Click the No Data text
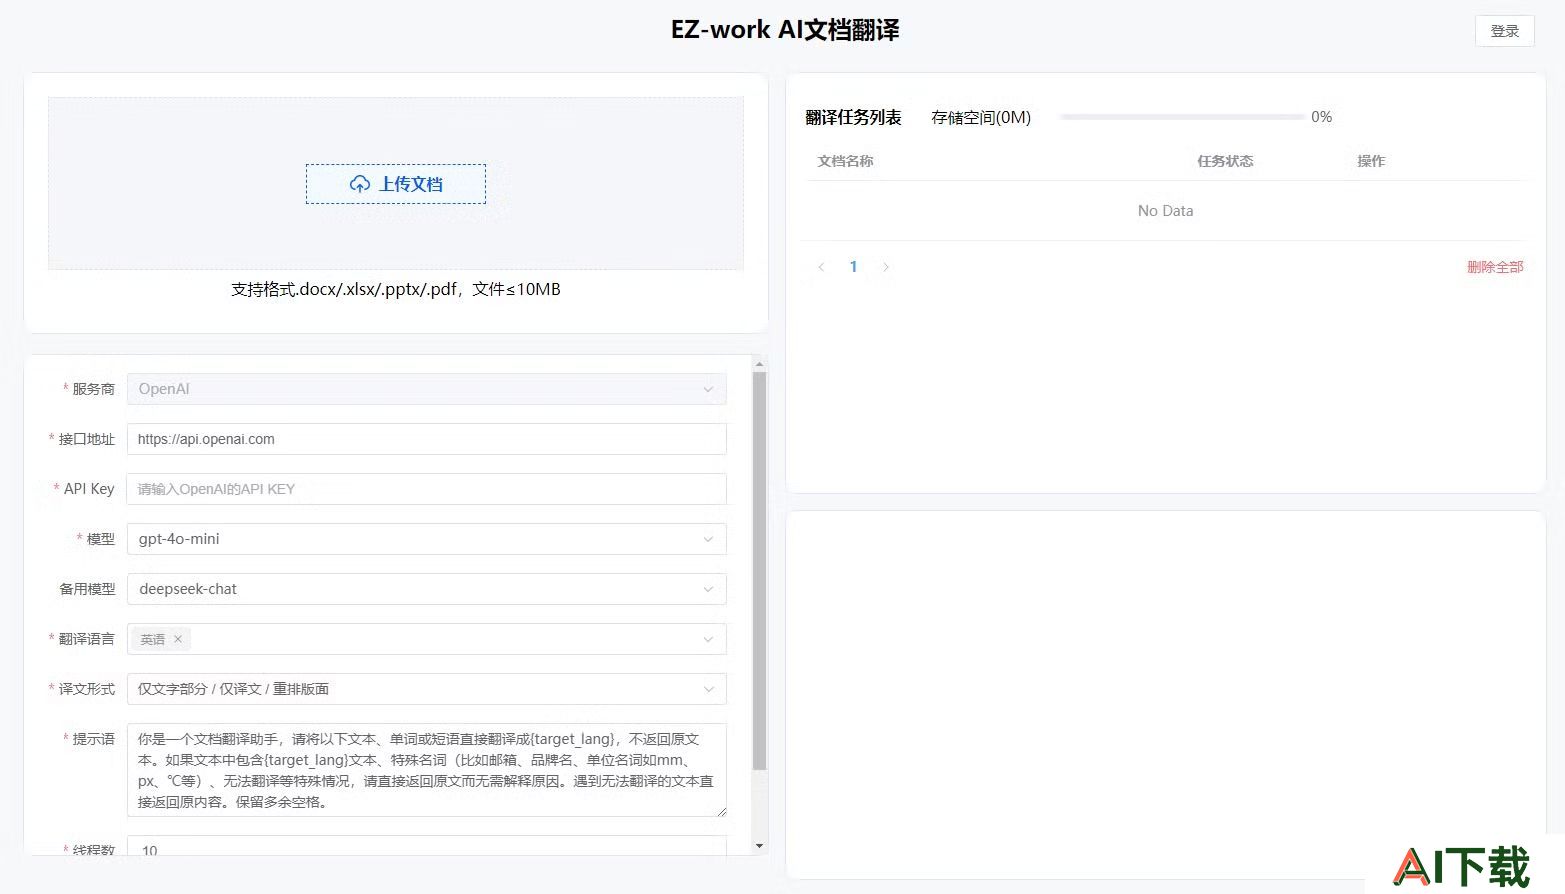The width and height of the screenshot is (1565, 894). point(1165,211)
